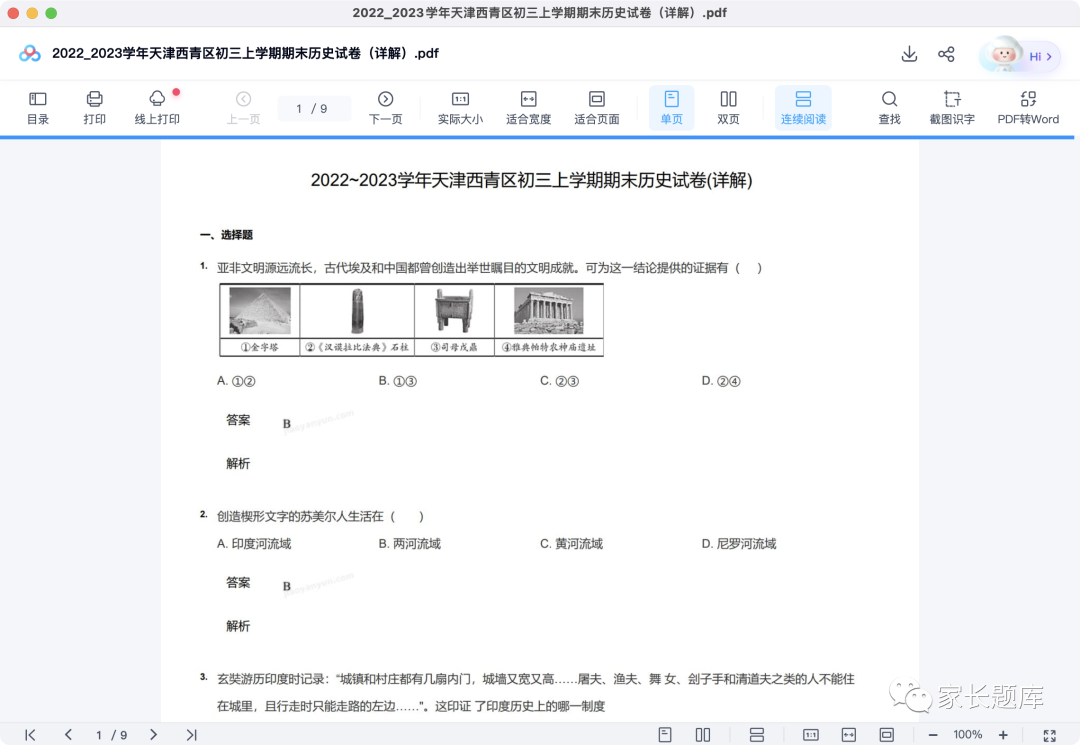1080x745 pixels.
Task: Click option B. ①③ of question 1
Action: [397, 381]
